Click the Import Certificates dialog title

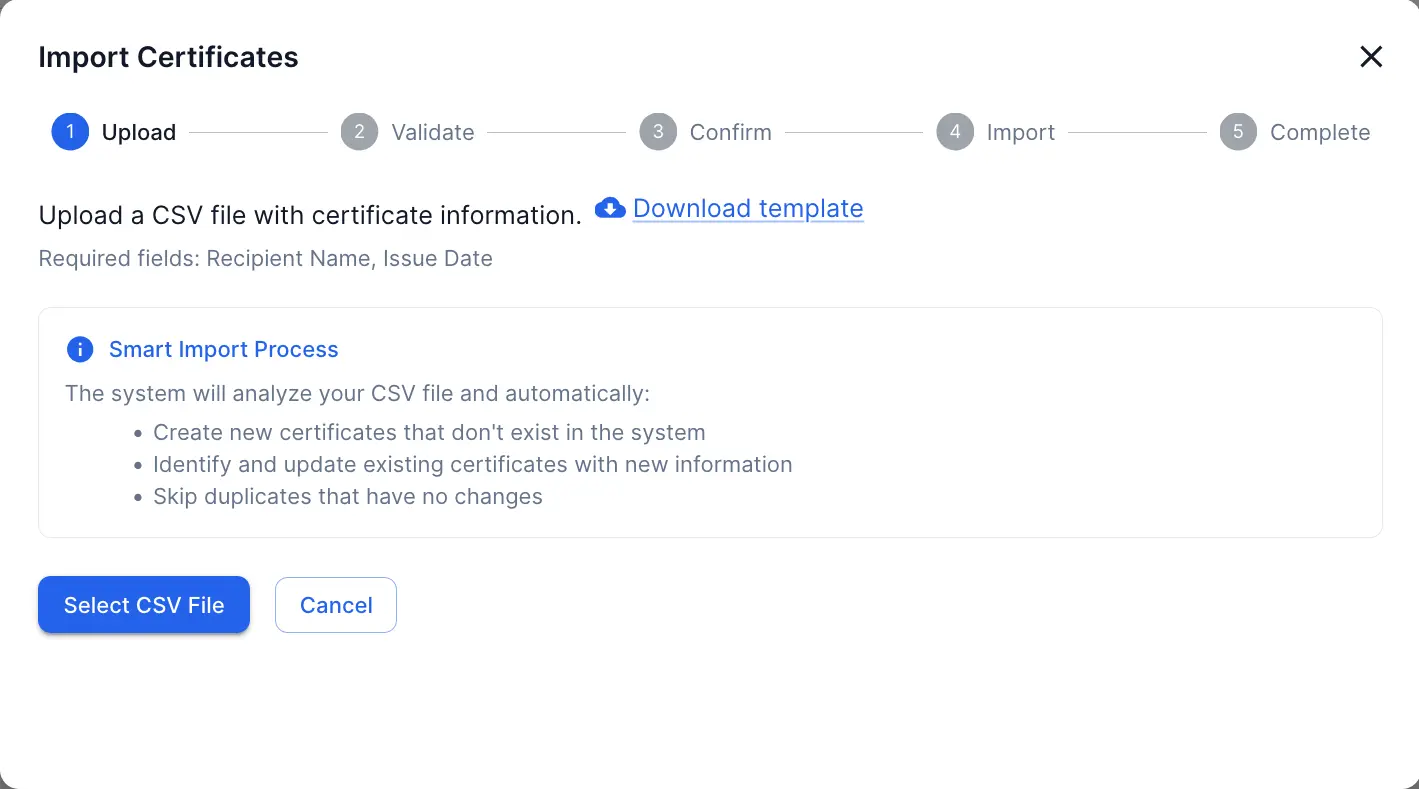coord(168,57)
